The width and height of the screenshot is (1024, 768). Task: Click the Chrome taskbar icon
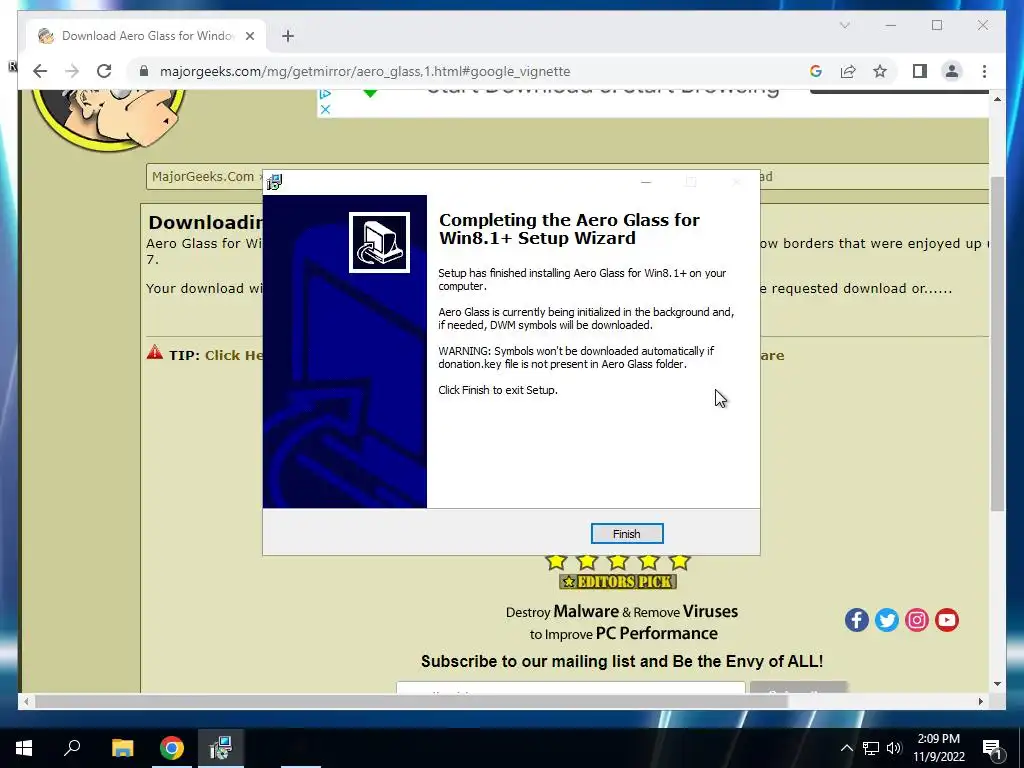(172, 748)
